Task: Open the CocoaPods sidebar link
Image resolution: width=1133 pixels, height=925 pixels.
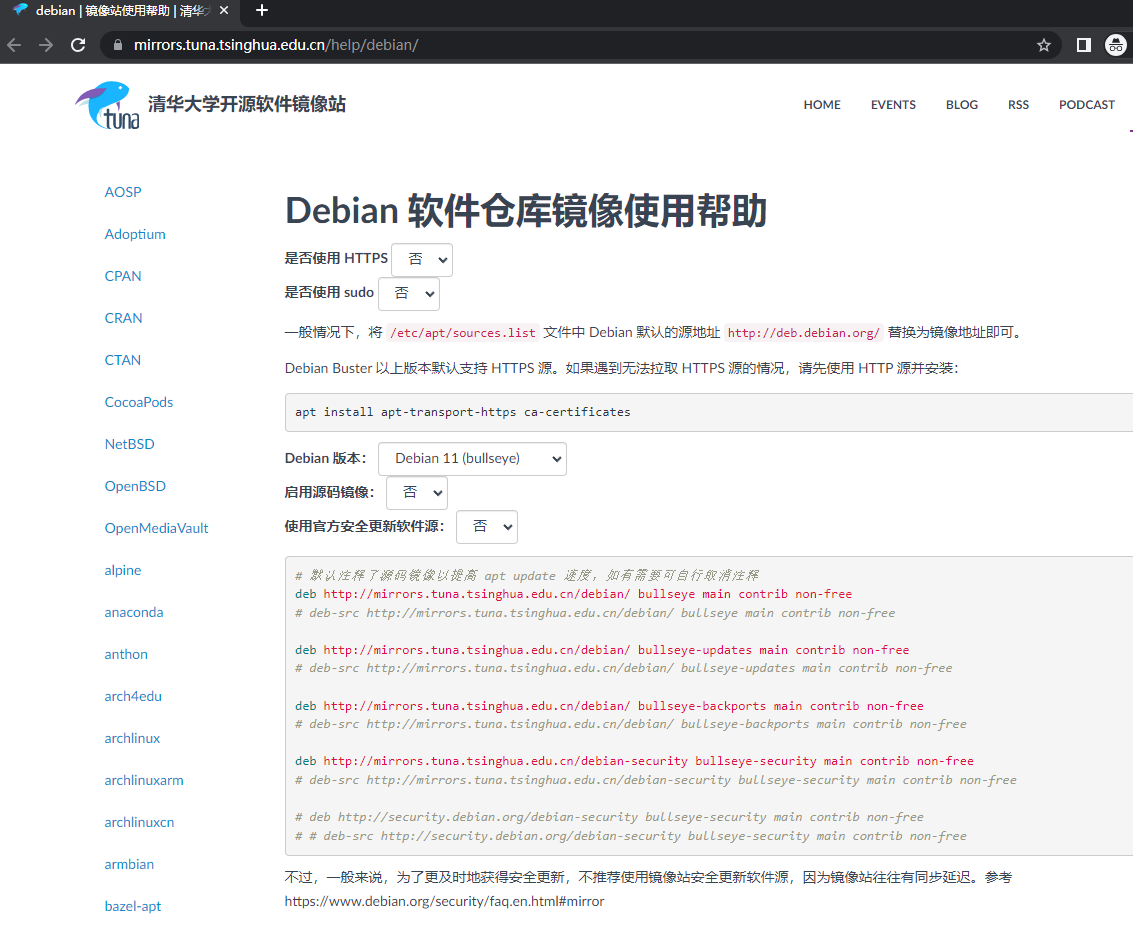Action: pyautogui.click(x=139, y=402)
